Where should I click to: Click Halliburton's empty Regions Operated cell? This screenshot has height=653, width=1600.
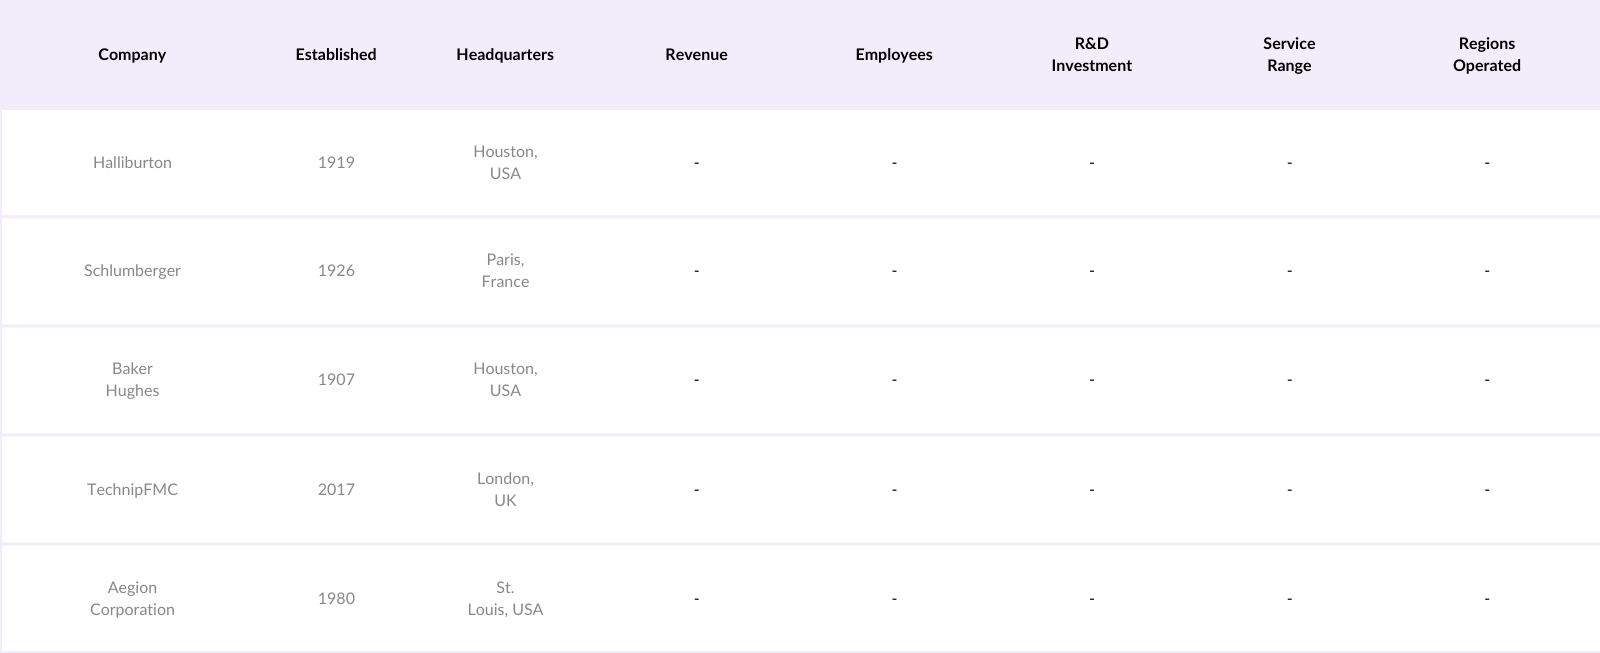(1487, 163)
